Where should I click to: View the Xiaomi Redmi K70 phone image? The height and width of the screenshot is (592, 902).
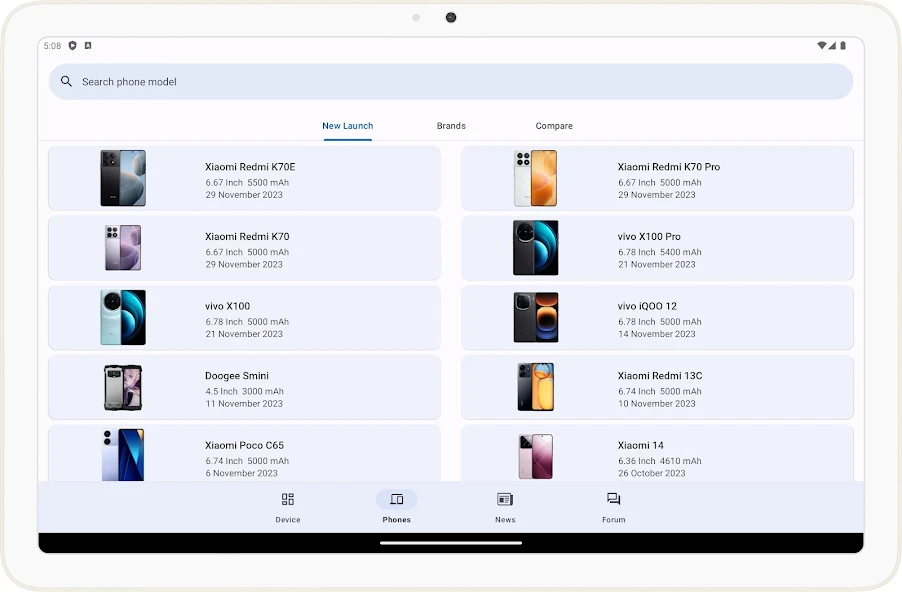(x=123, y=248)
